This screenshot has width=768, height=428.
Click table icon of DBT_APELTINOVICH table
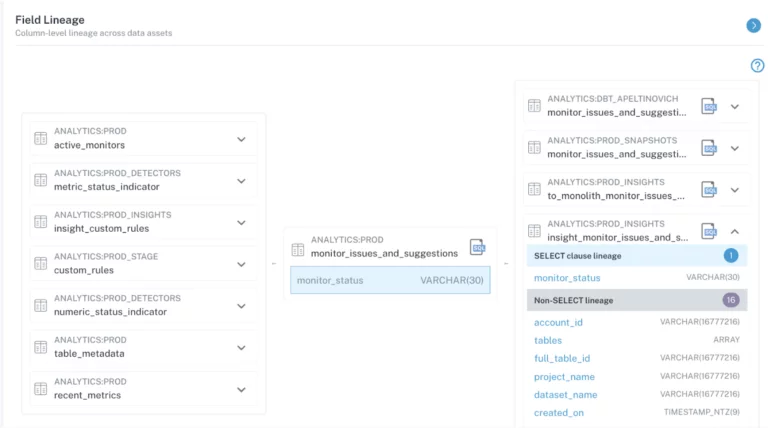(x=534, y=105)
